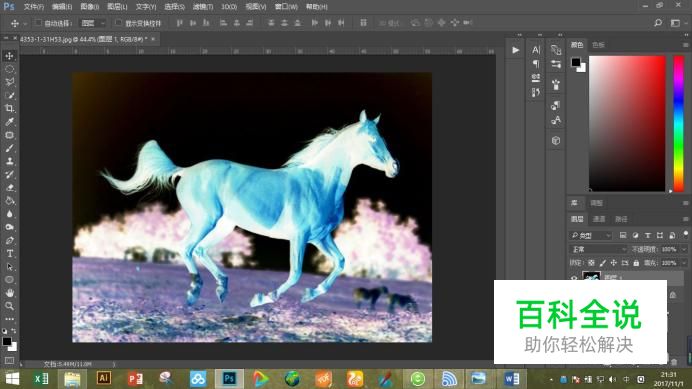The image size is (692, 389).
Task: Click the auto-align layers icon
Action: pos(363,23)
